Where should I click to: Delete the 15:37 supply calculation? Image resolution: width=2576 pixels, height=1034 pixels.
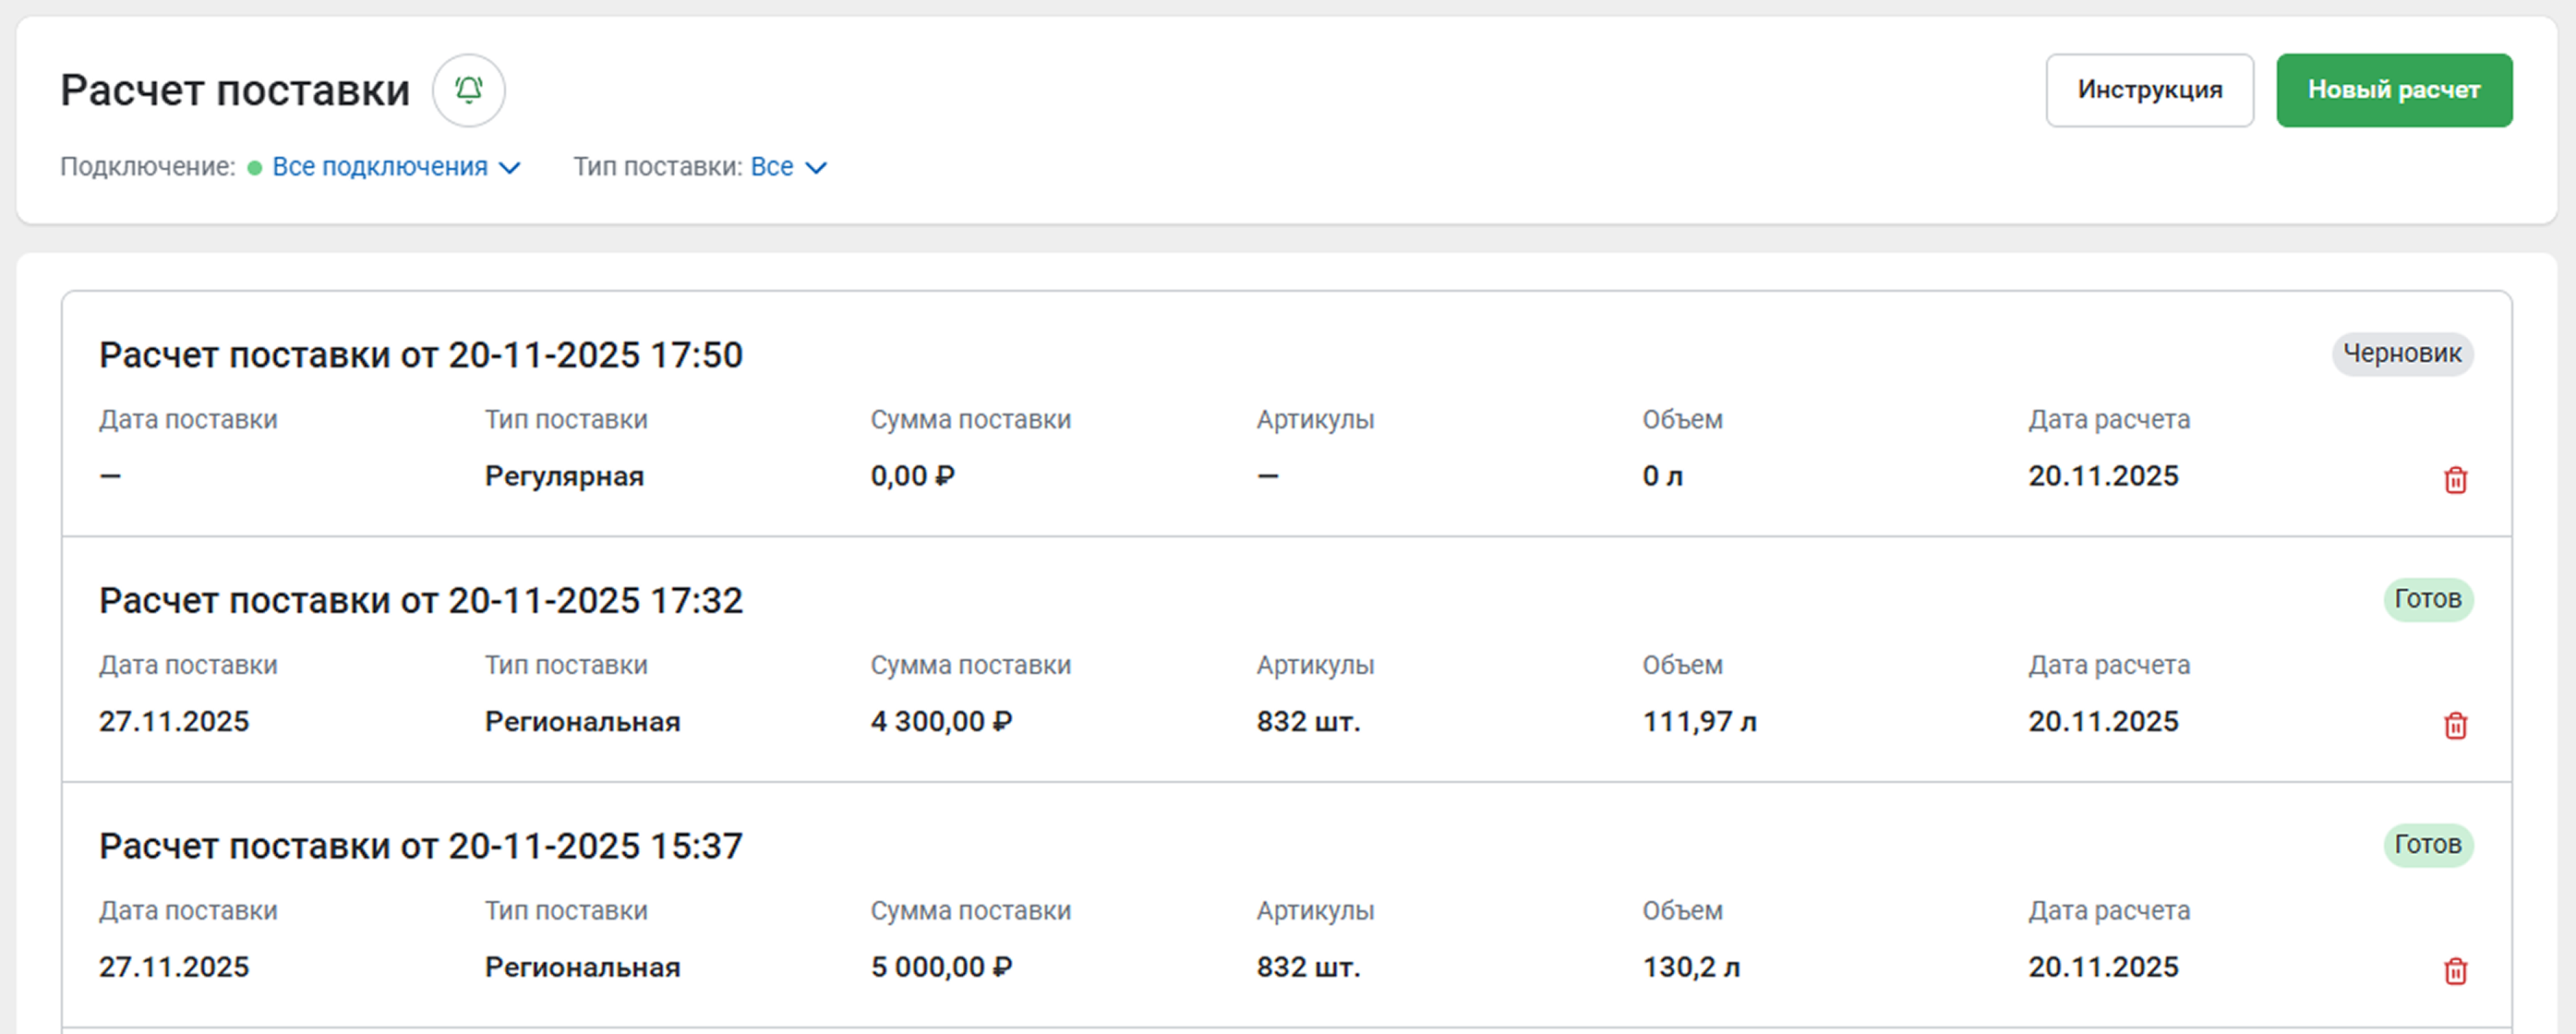coord(2455,971)
